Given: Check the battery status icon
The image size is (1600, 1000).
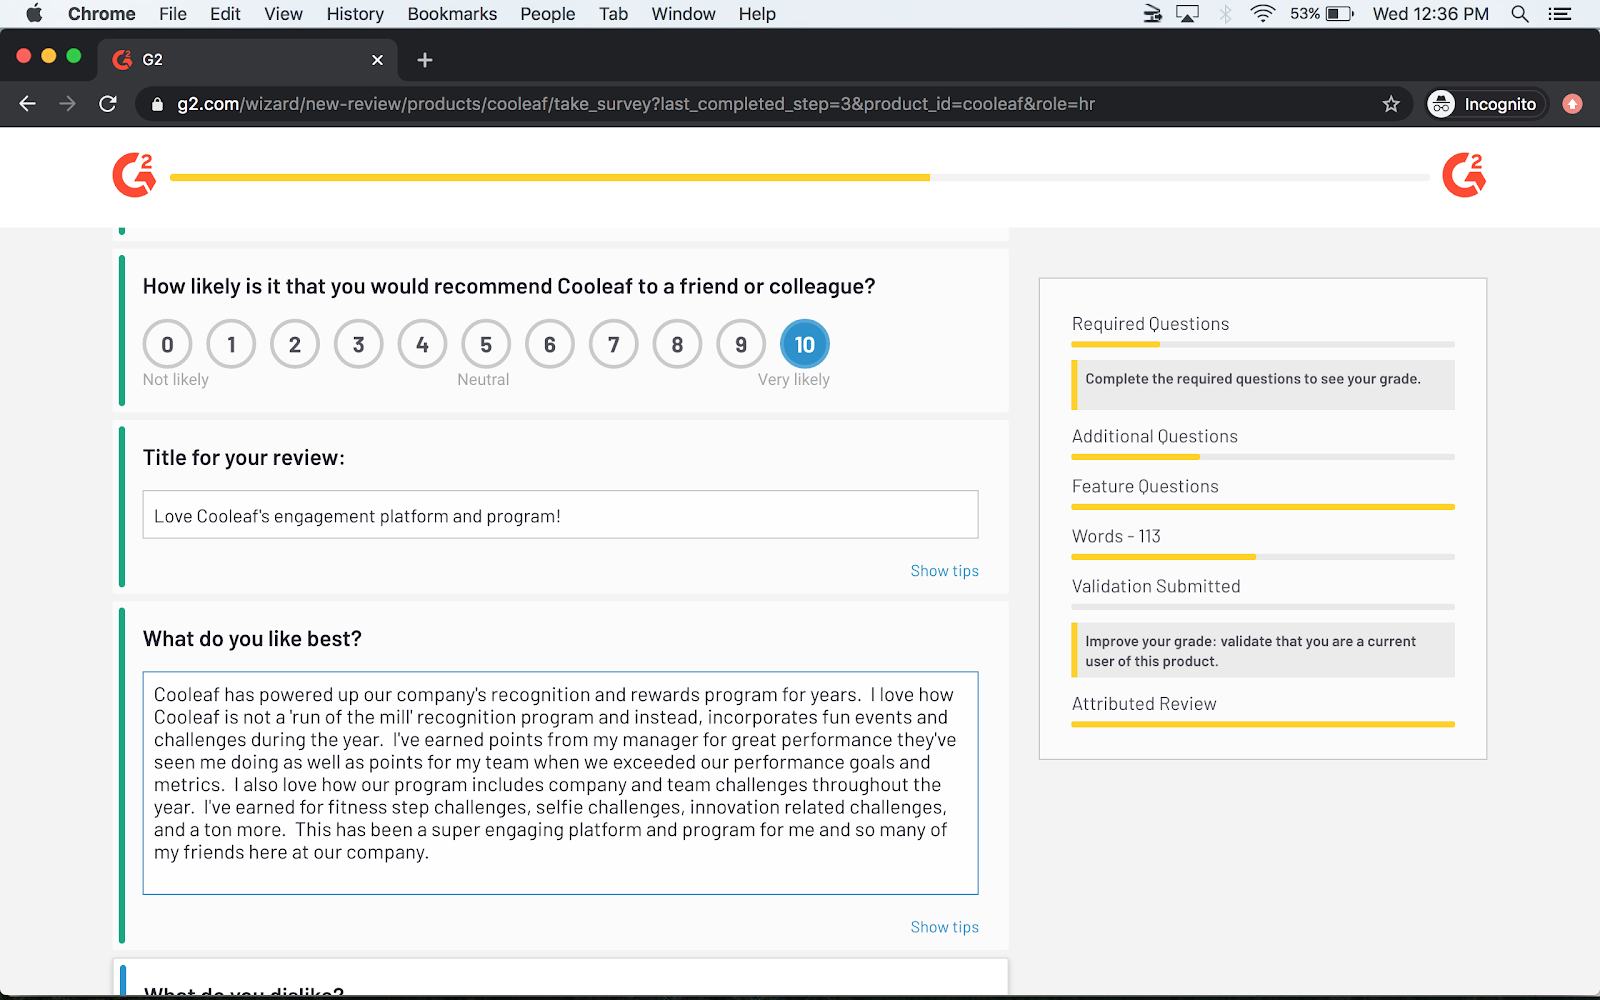Looking at the screenshot, I should 1339,14.
